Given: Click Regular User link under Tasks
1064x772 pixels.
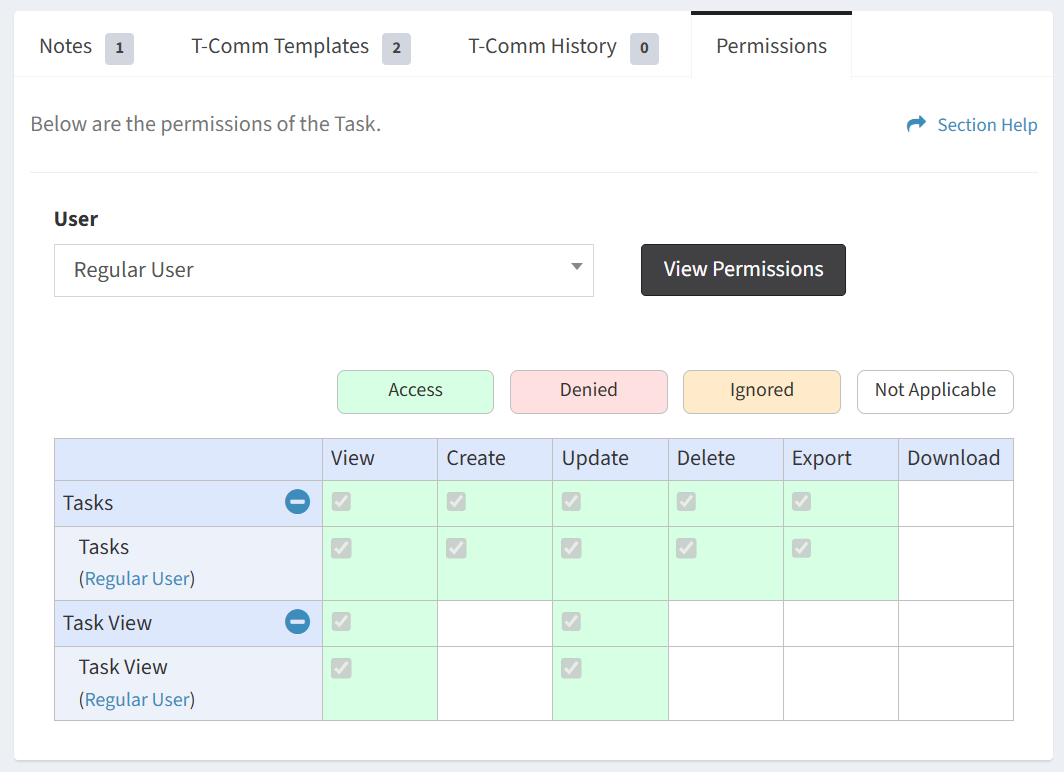Looking at the screenshot, I should coord(137,578).
